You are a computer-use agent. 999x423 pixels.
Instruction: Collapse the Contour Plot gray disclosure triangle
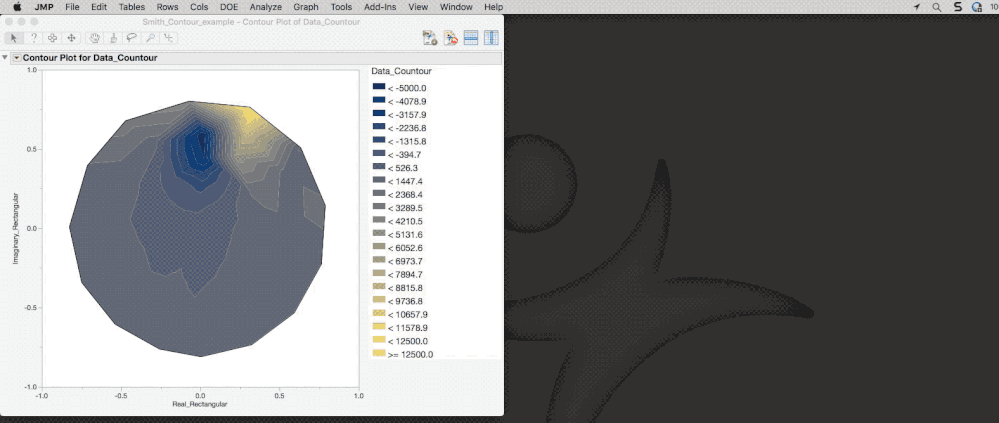coord(5,58)
